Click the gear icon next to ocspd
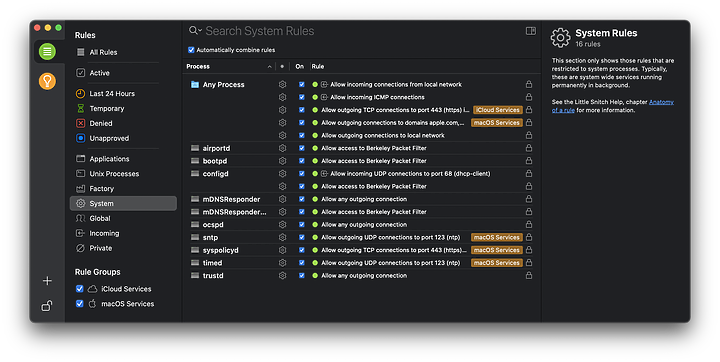This screenshot has height=362, width=720. tap(282, 225)
